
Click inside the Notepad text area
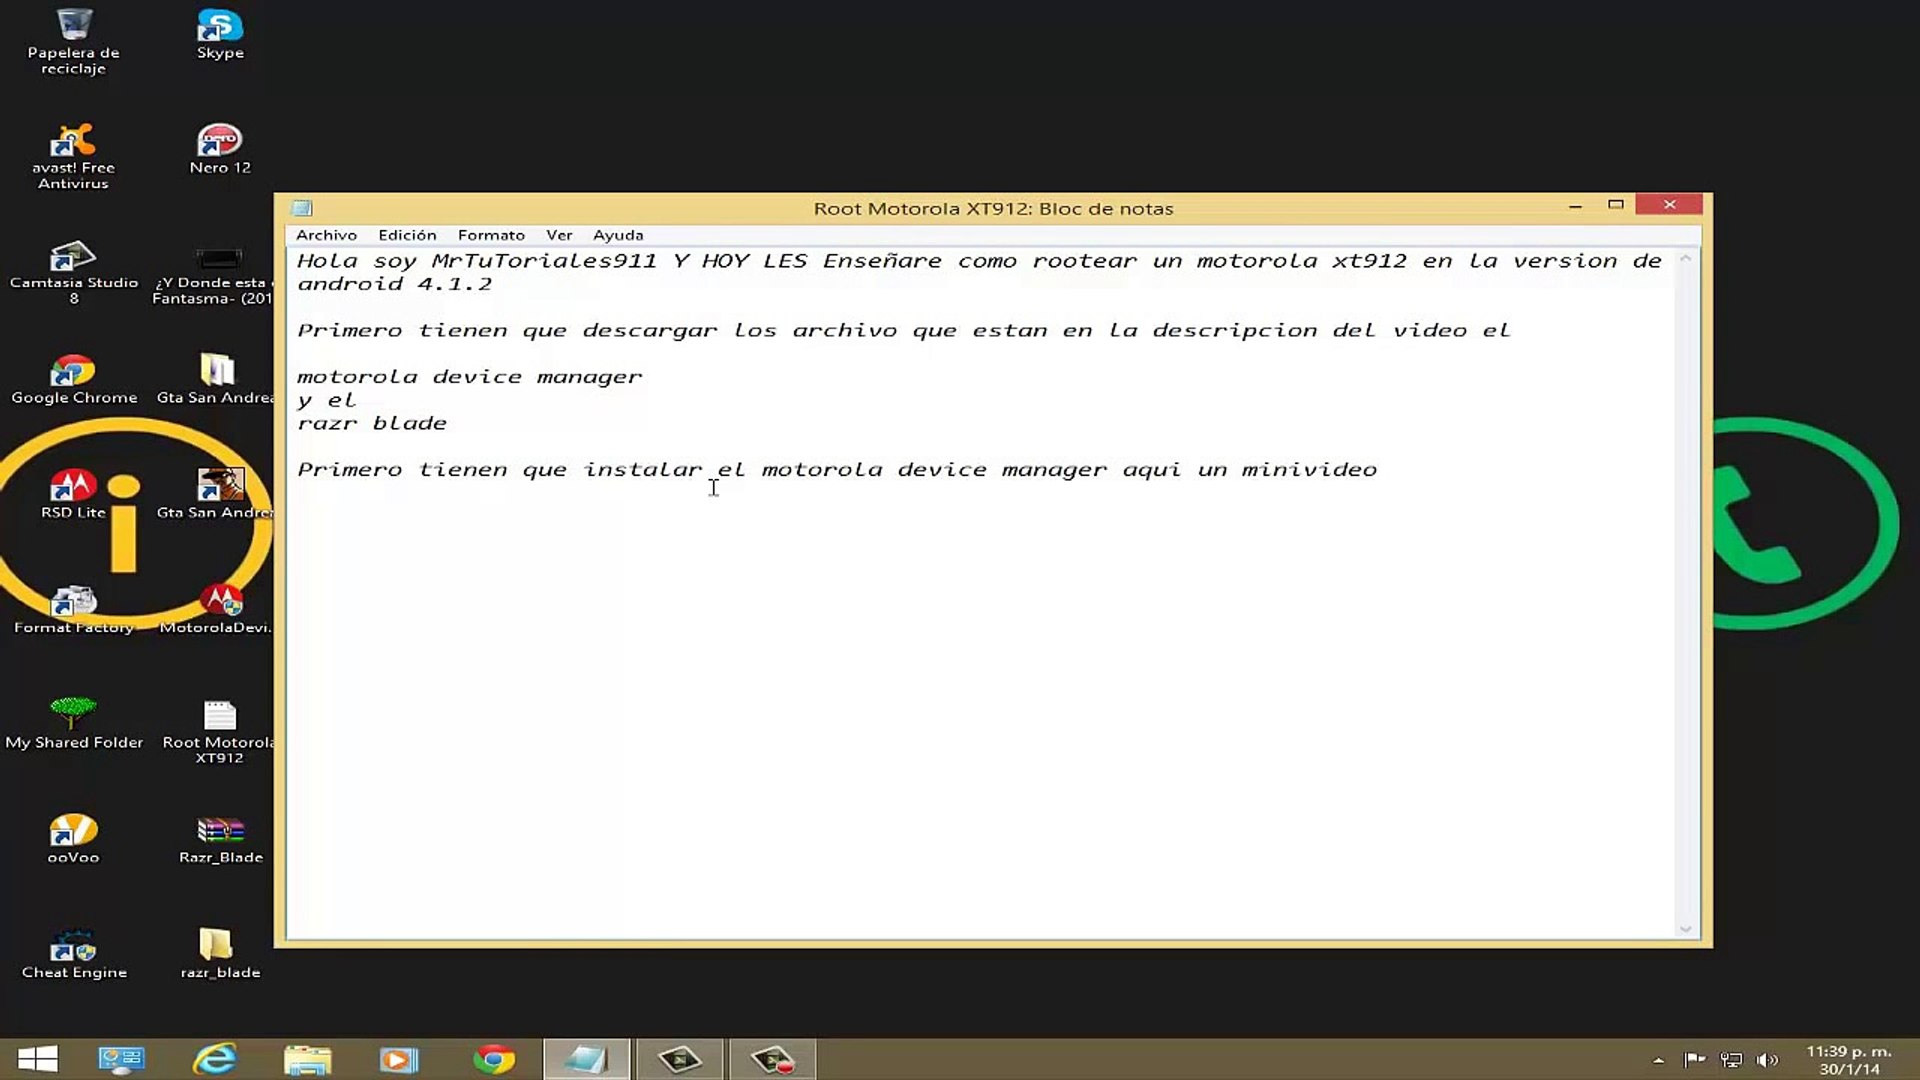click(980, 700)
